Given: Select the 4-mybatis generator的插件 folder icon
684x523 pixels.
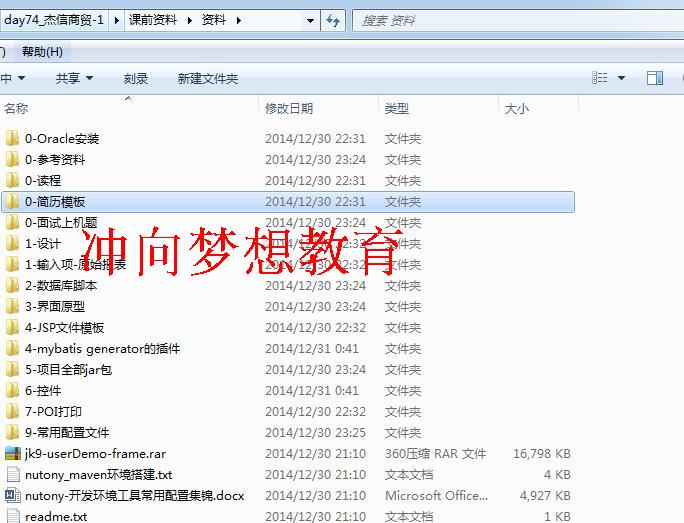Looking at the screenshot, I should [x=13, y=349].
